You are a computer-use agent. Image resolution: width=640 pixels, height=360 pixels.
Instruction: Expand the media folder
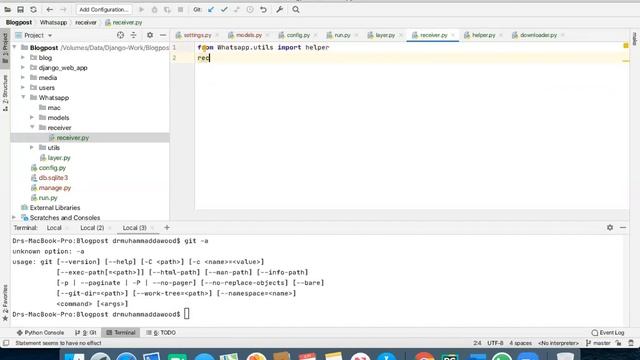click(x=23, y=78)
